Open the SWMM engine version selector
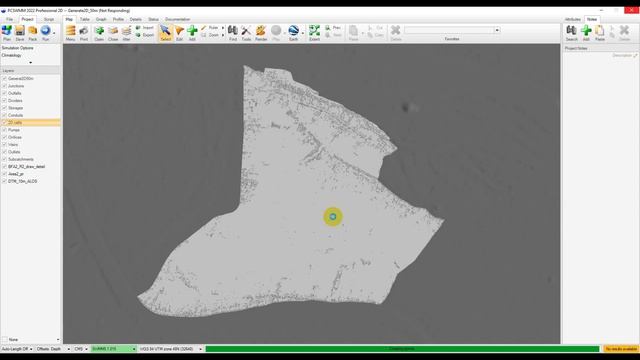 point(113,349)
